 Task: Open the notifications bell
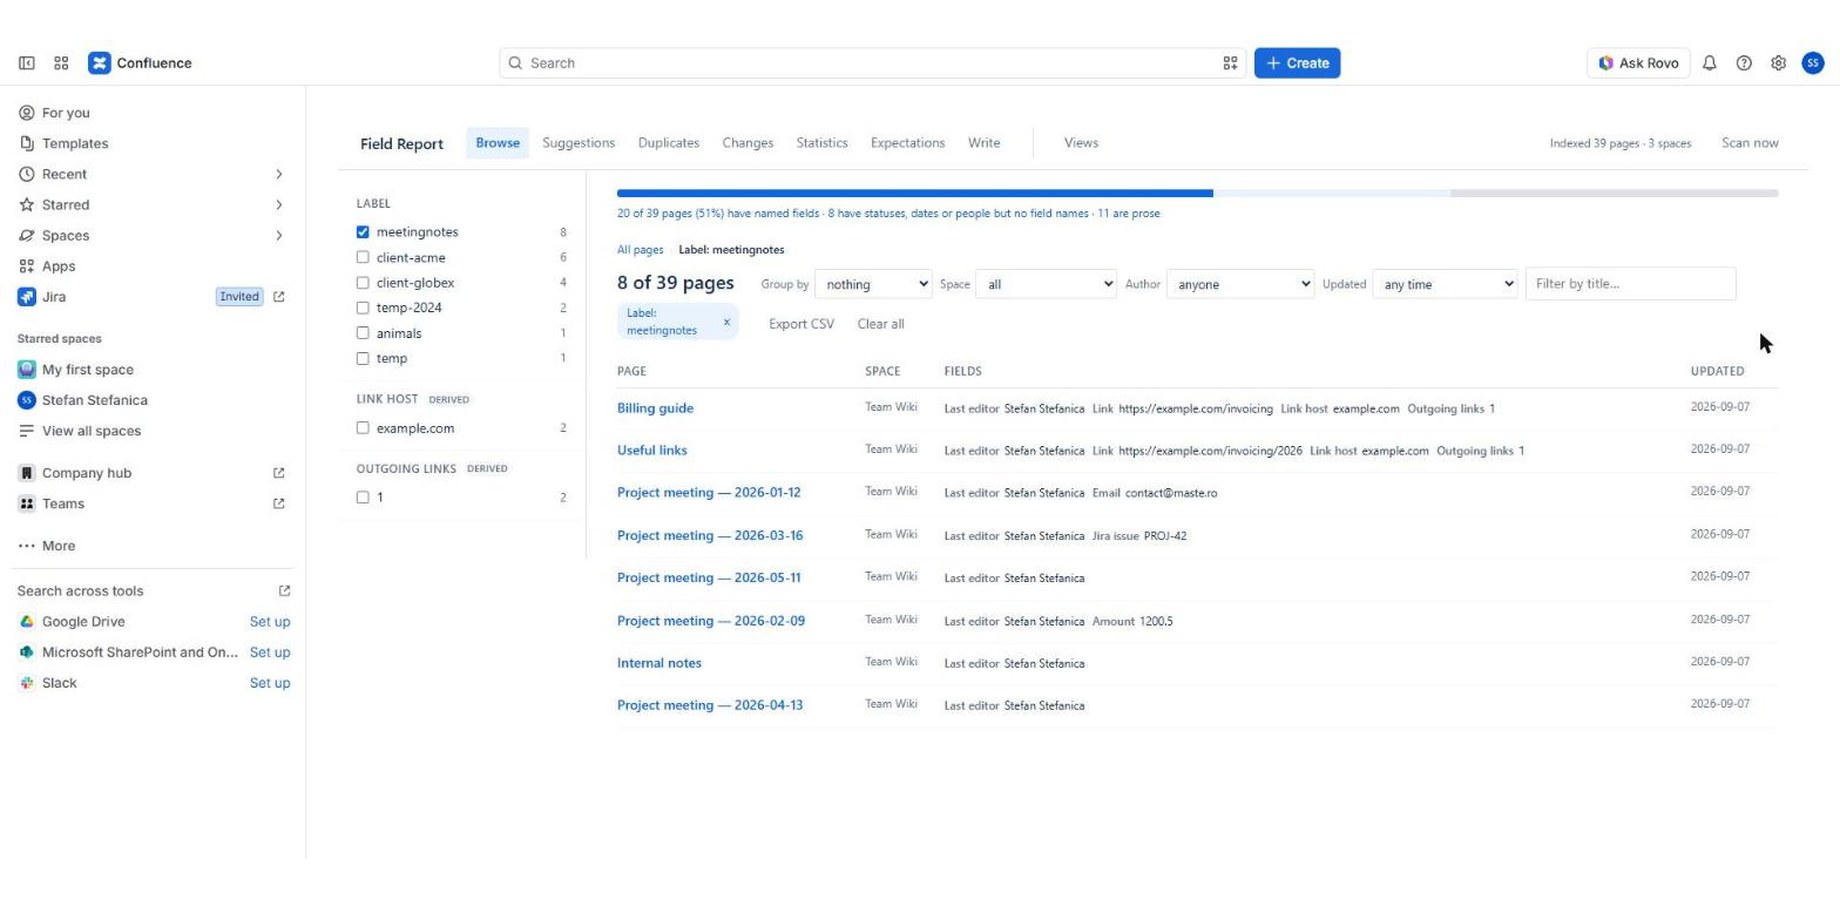tap(1709, 63)
